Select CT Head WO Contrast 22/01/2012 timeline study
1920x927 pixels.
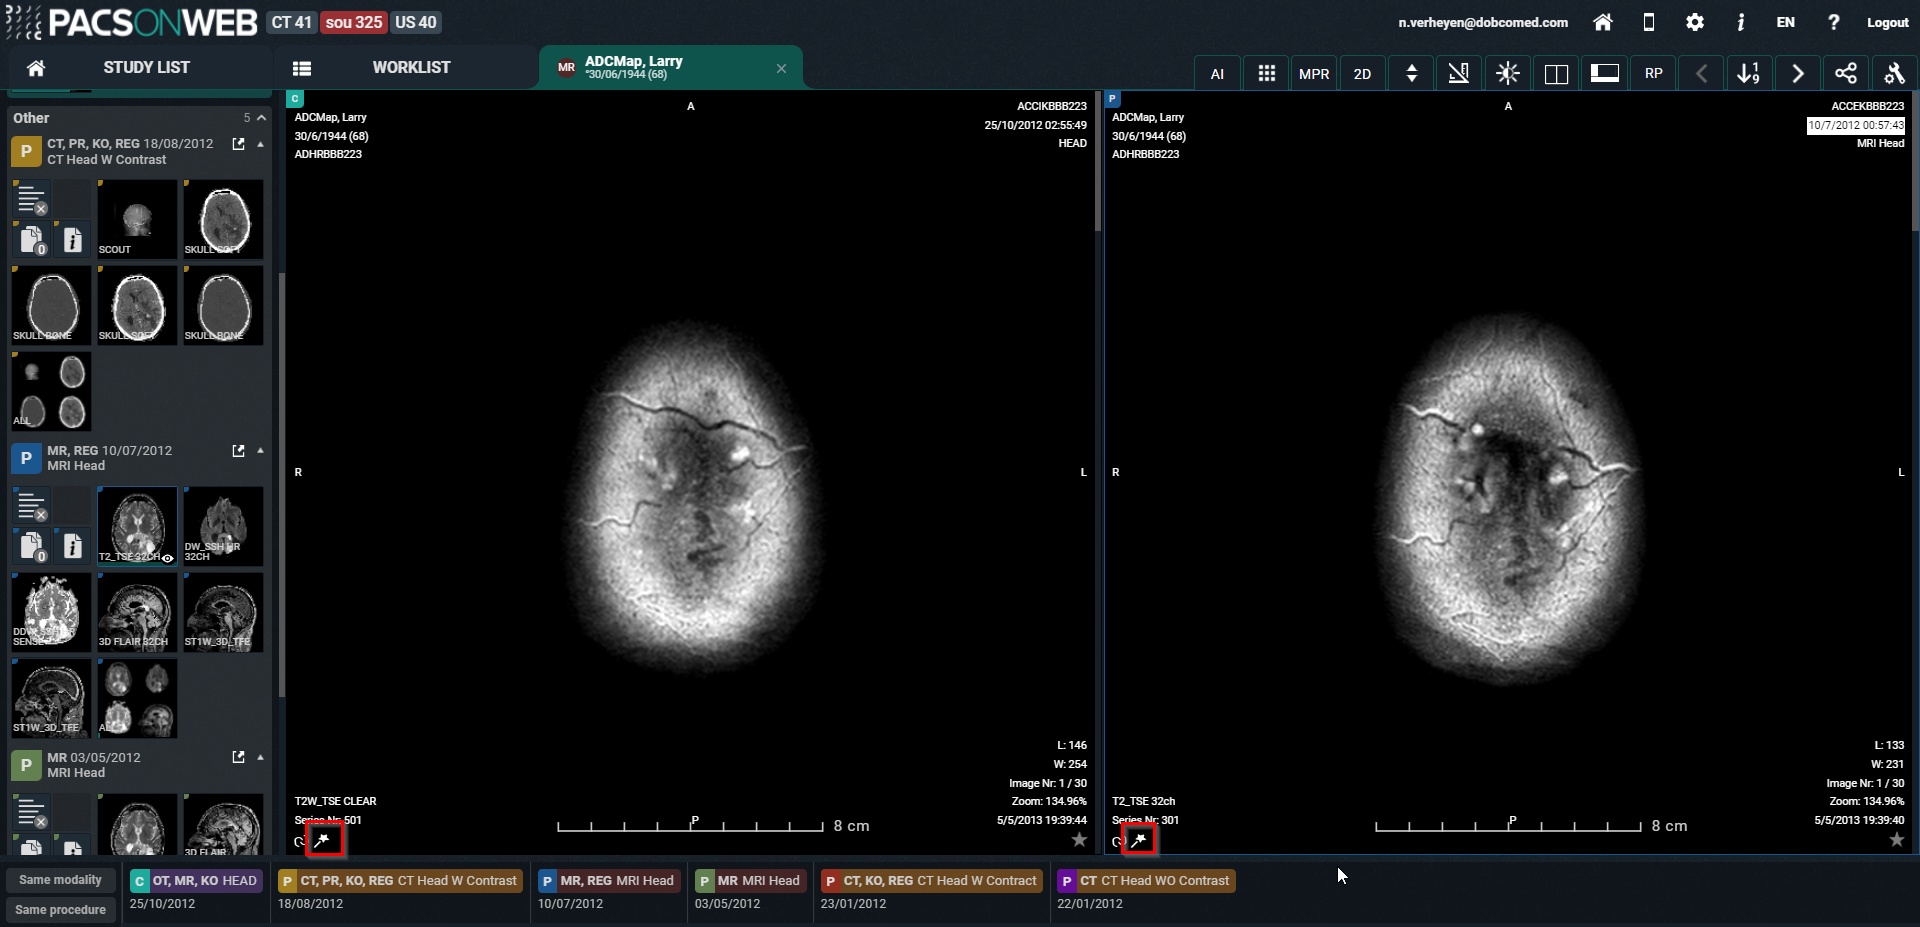(1146, 881)
